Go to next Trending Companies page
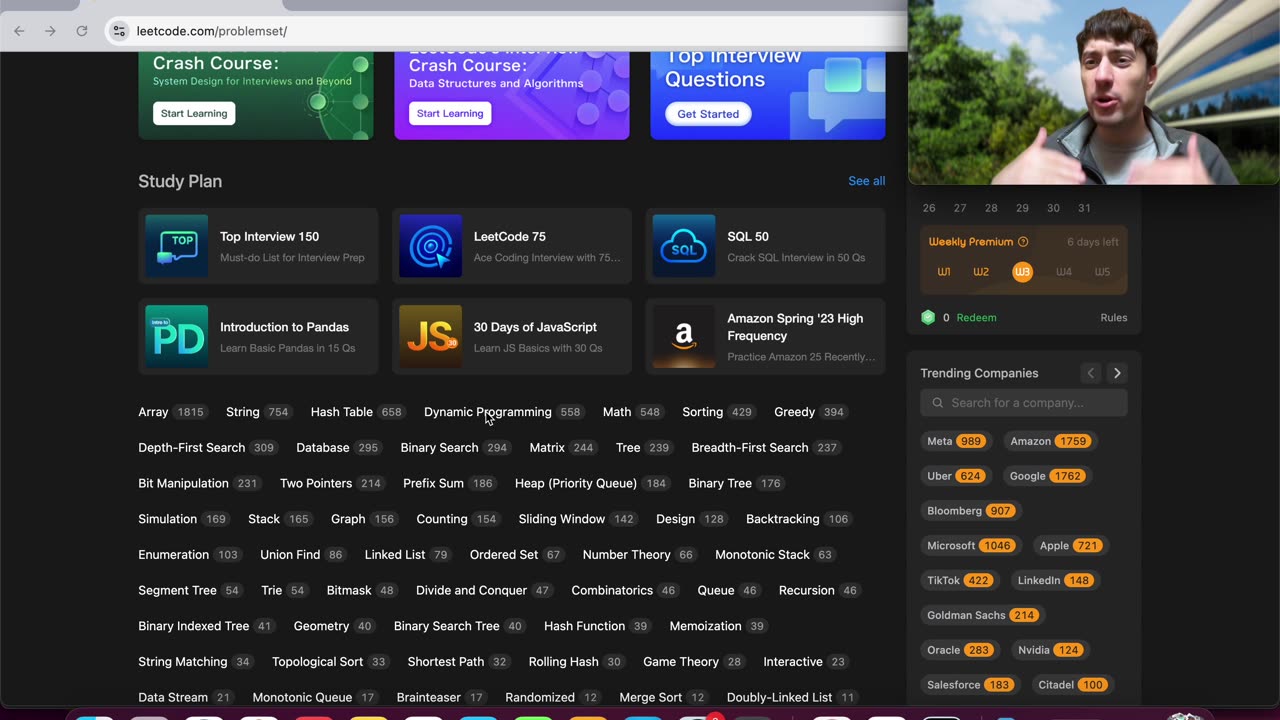Viewport: 1280px width, 720px height. pyautogui.click(x=1117, y=373)
